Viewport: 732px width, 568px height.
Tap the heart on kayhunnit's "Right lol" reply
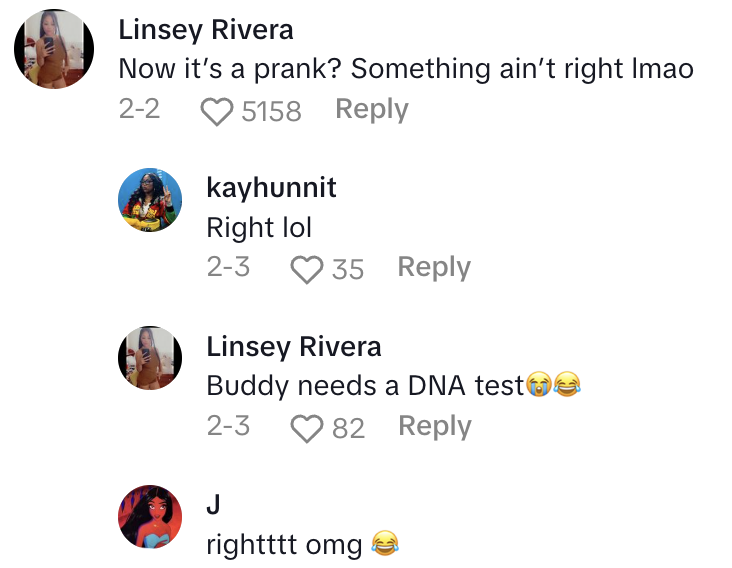pos(305,269)
